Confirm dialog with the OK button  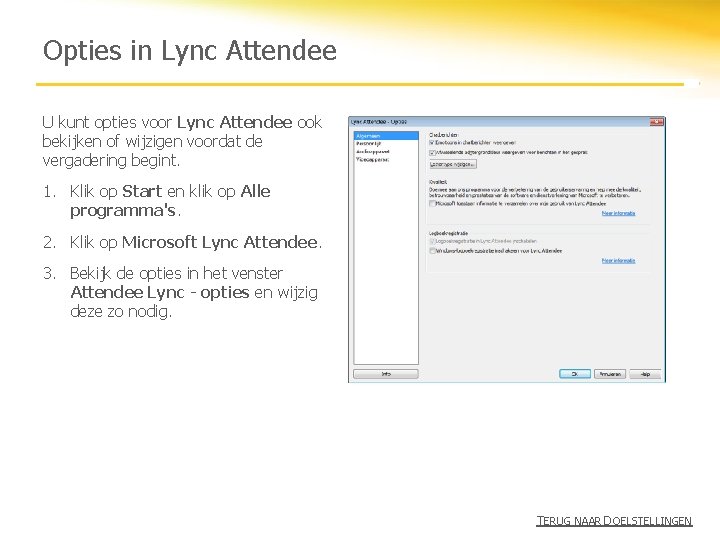574,374
